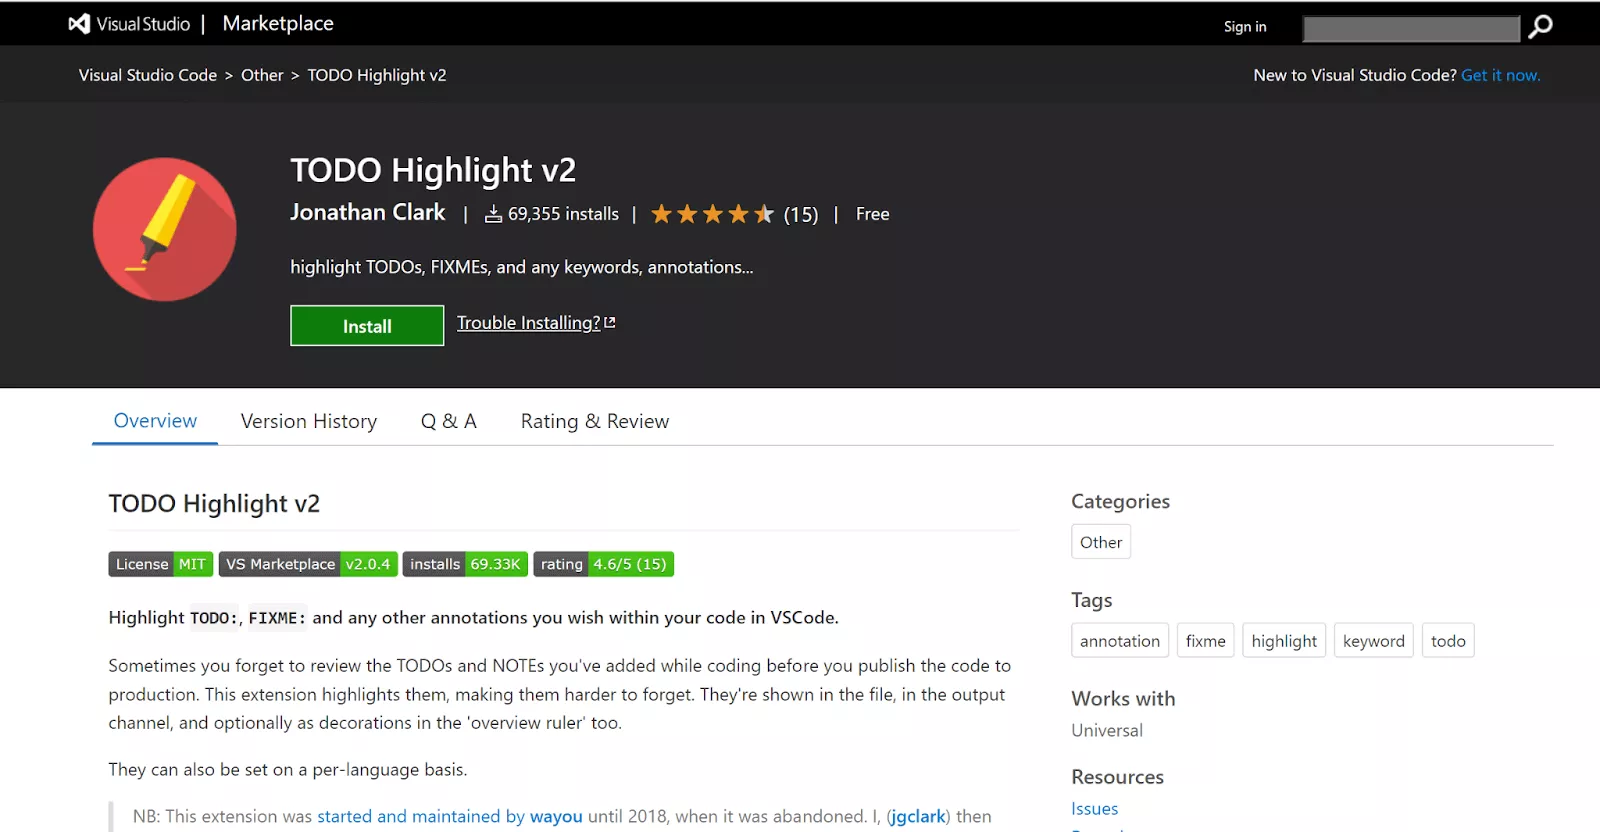Screen dimensions: 1600x832
Task: Open the Rating & Review tab
Action: 595,421
